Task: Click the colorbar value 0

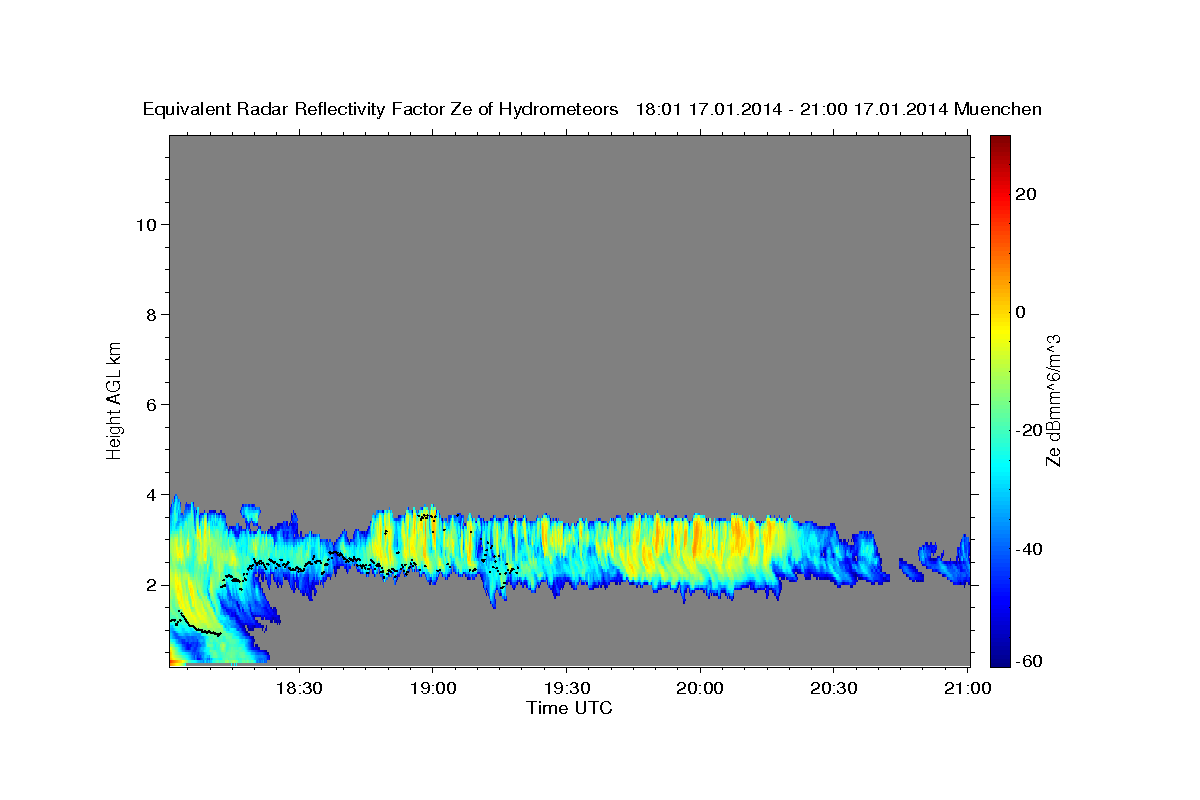Action: (1021, 312)
